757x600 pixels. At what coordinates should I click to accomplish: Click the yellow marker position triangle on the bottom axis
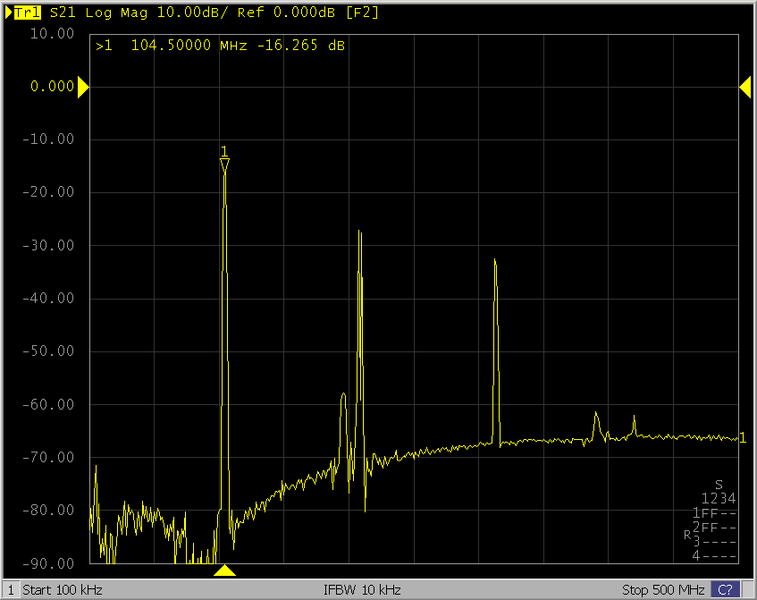tap(225, 571)
